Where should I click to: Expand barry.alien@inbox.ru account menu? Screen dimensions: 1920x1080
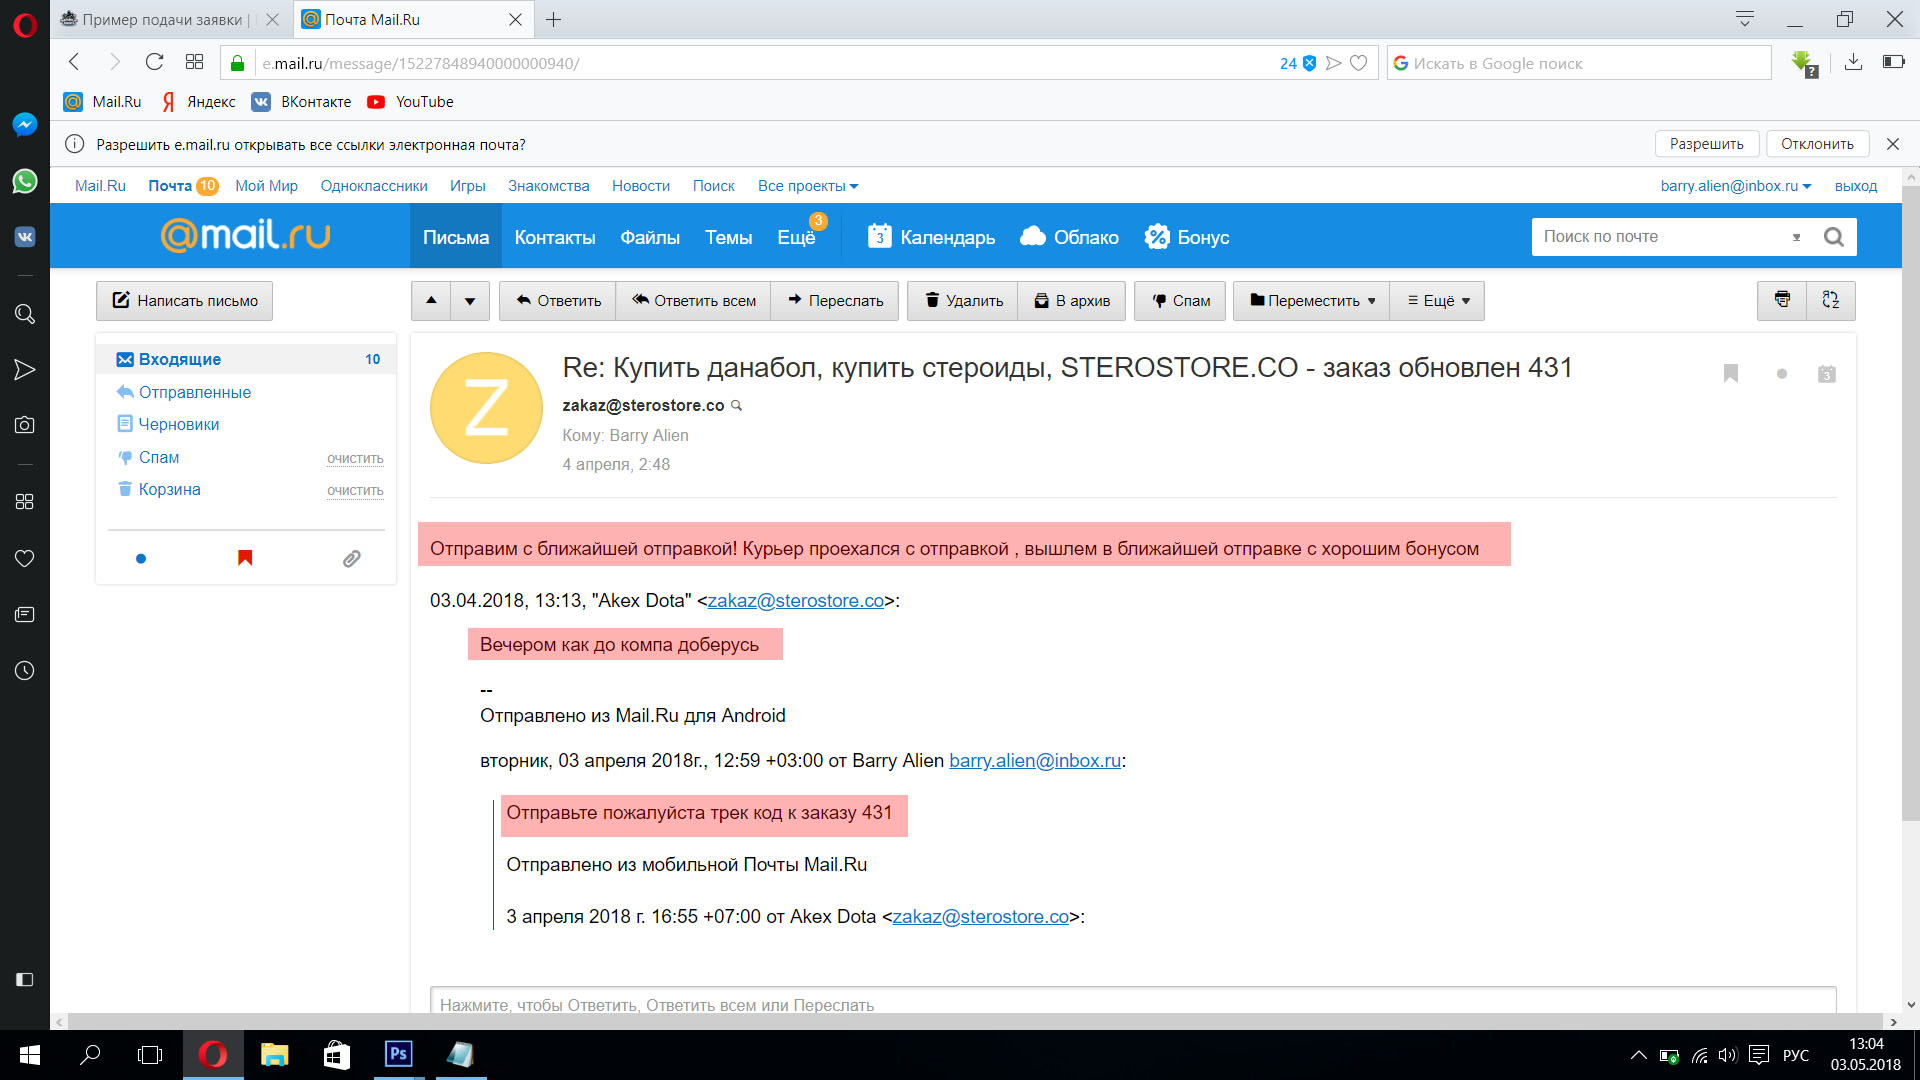[1735, 186]
